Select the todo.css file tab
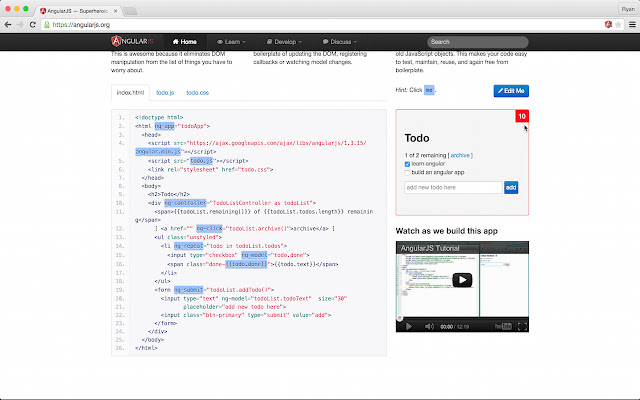The height and width of the screenshot is (400, 640). [x=197, y=93]
